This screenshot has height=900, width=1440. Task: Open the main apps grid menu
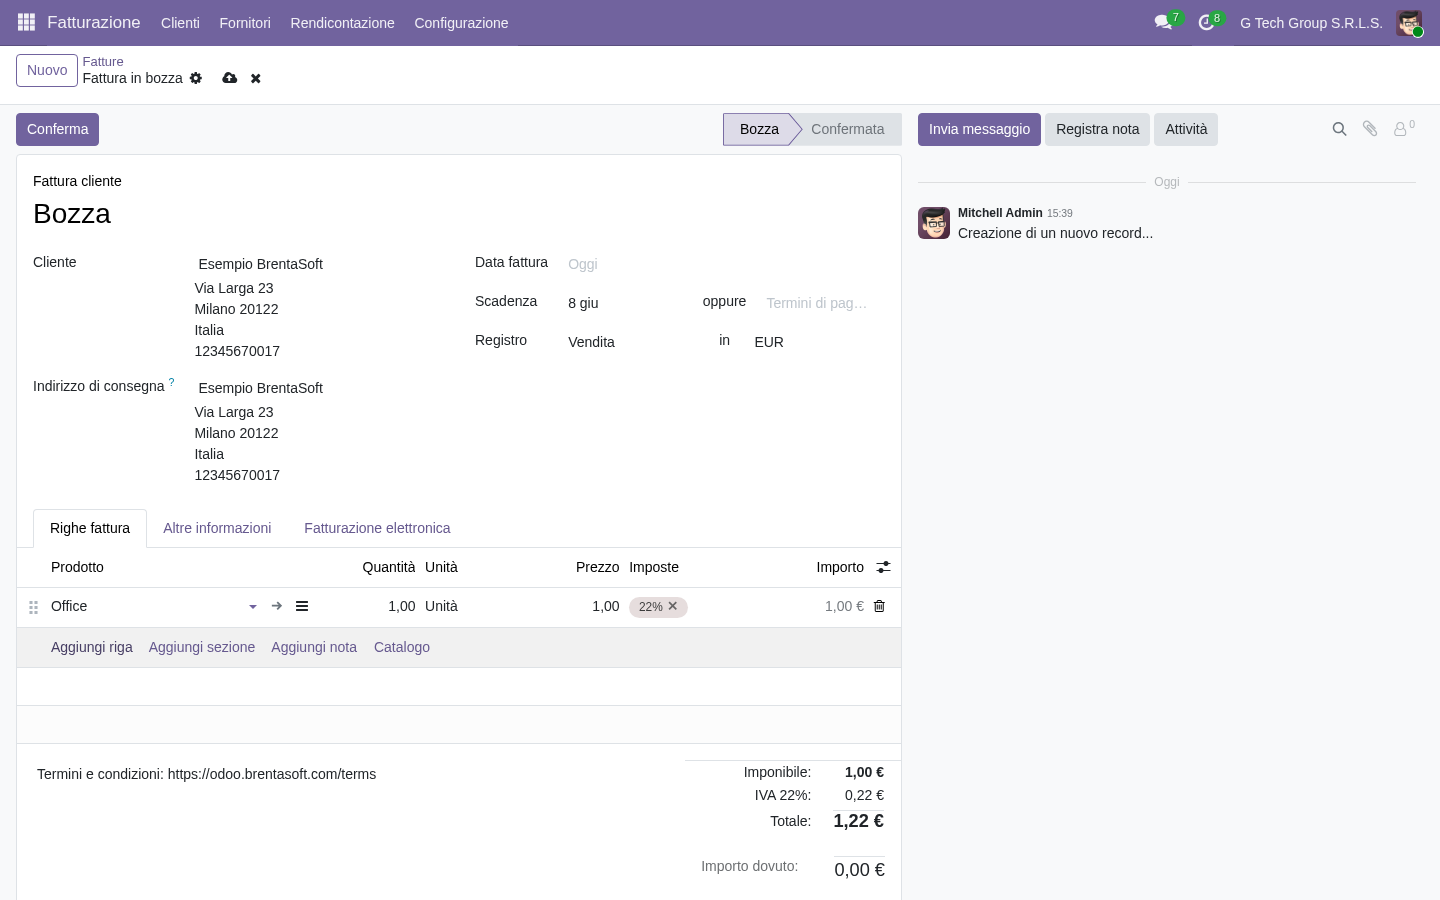[27, 22]
